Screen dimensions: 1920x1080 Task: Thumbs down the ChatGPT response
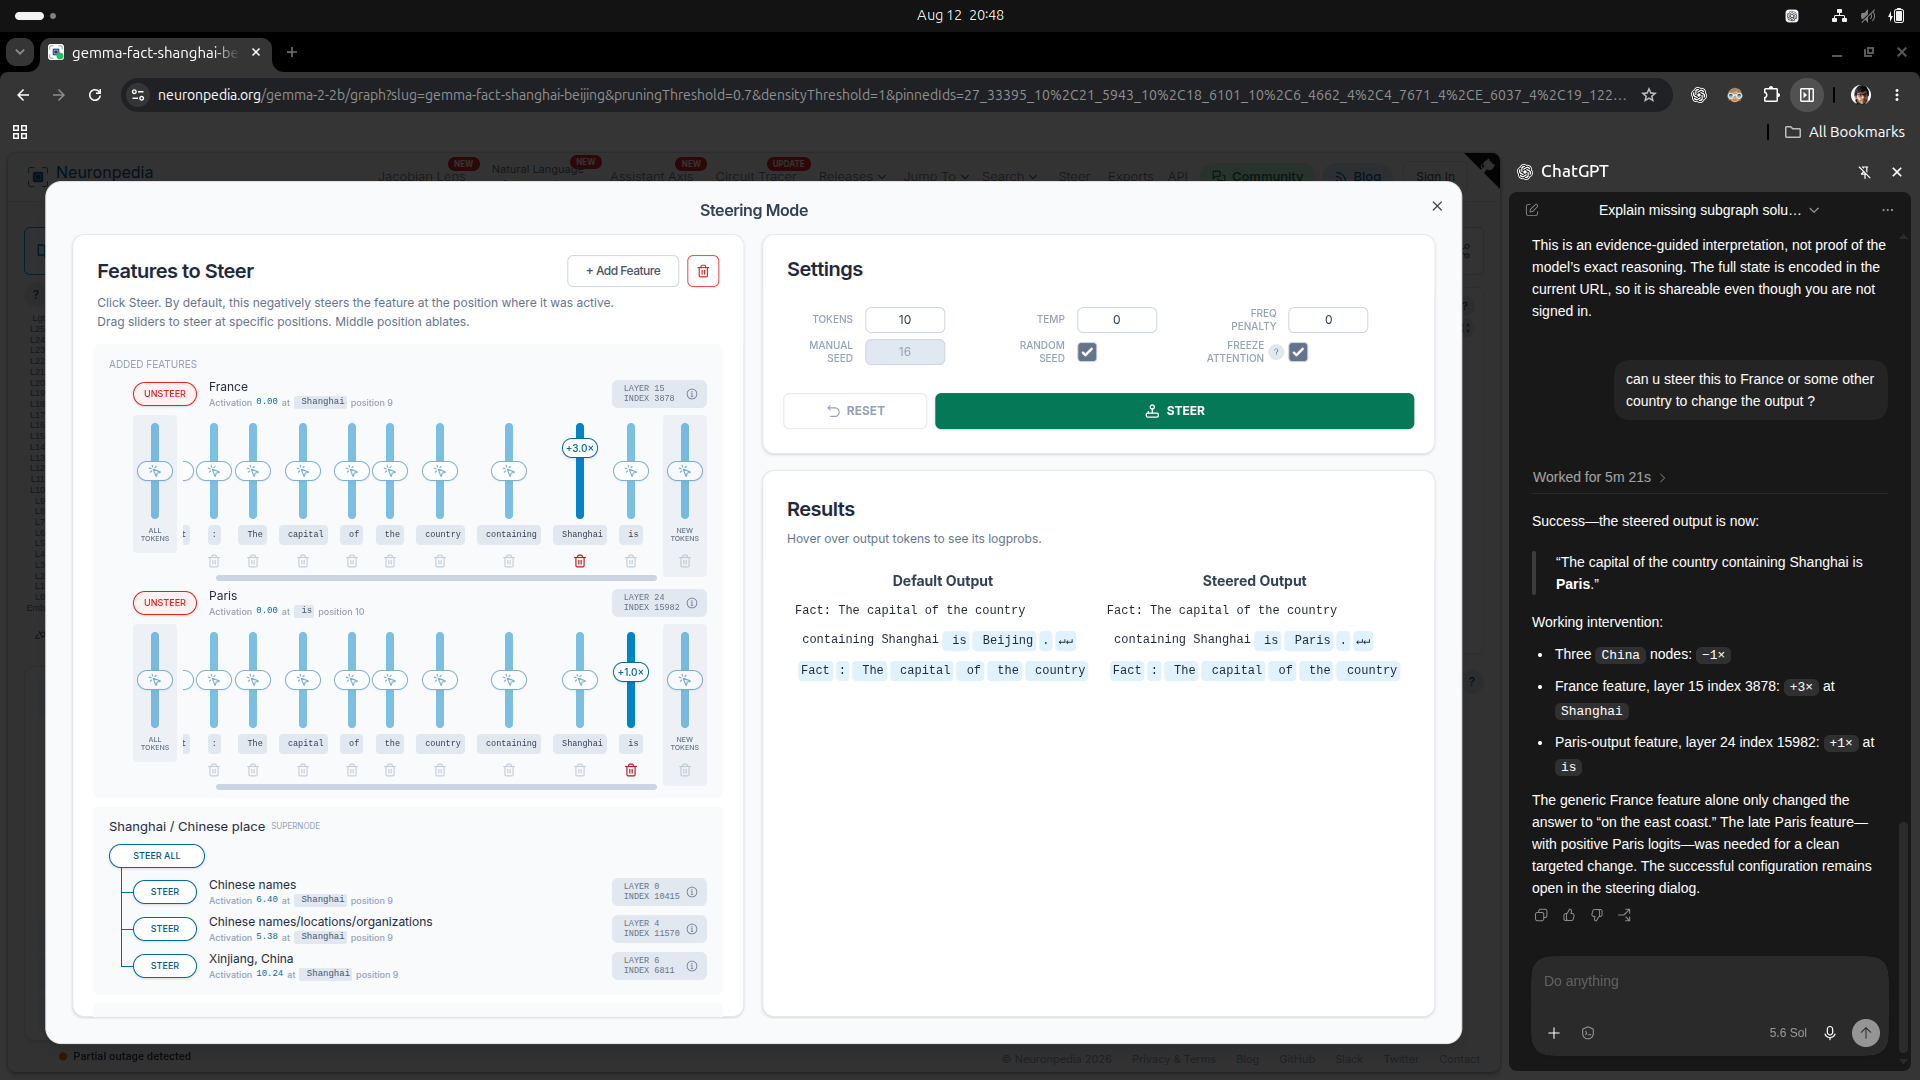[1597, 915]
